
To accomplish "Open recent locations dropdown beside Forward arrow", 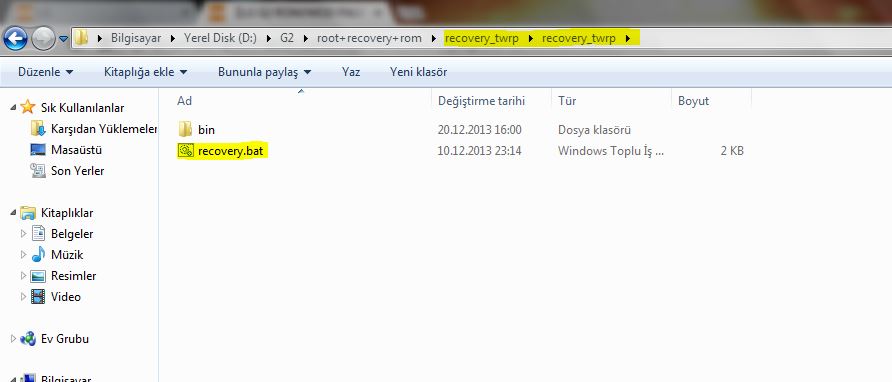I will (x=63, y=39).
